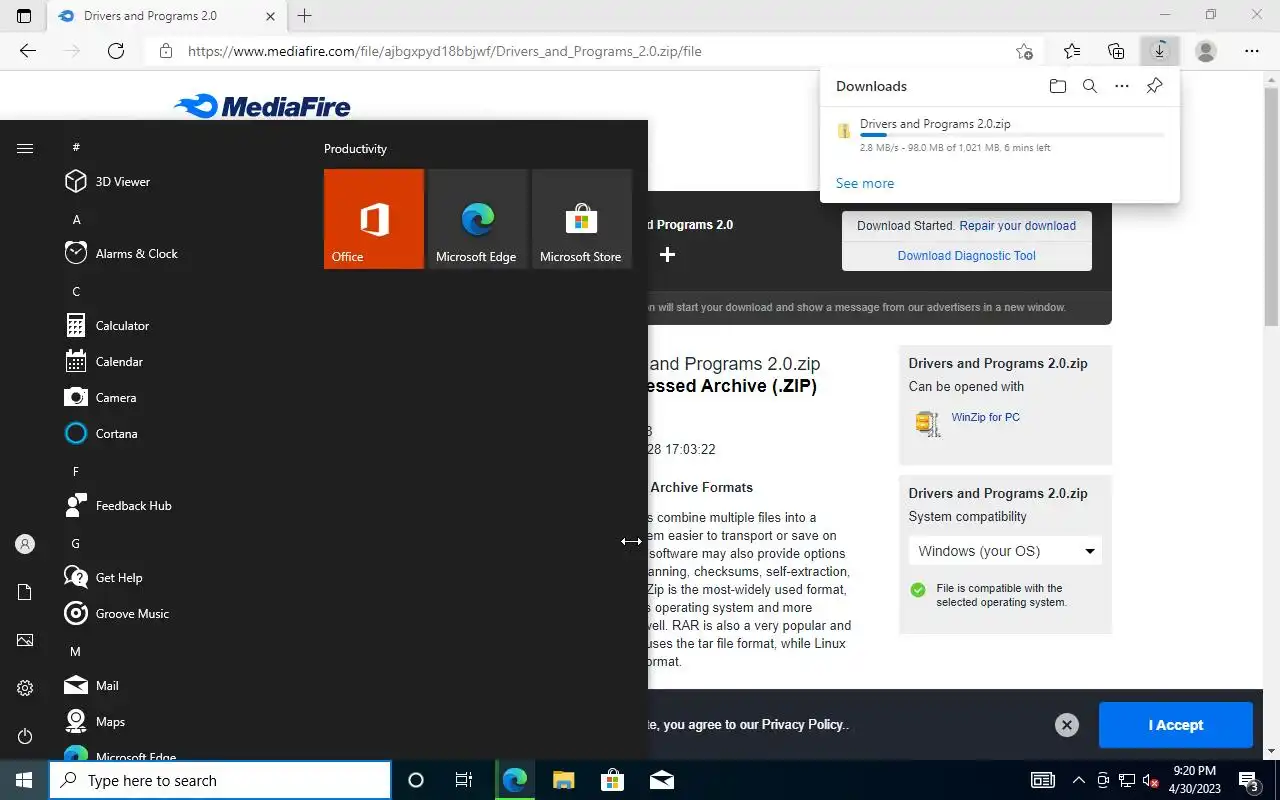1280x800 pixels.
Task: Click the Office tile
Action: click(374, 219)
